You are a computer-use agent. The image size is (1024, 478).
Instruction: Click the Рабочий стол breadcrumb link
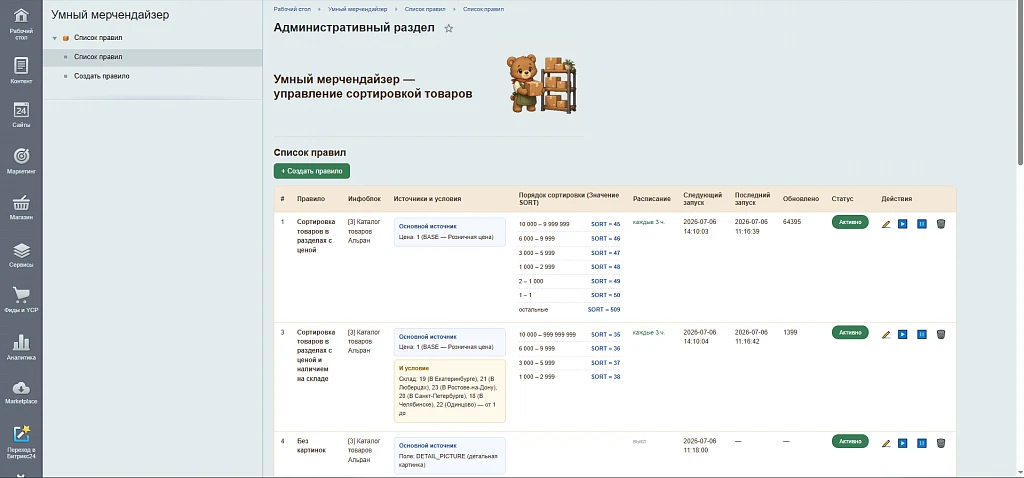click(x=293, y=9)
